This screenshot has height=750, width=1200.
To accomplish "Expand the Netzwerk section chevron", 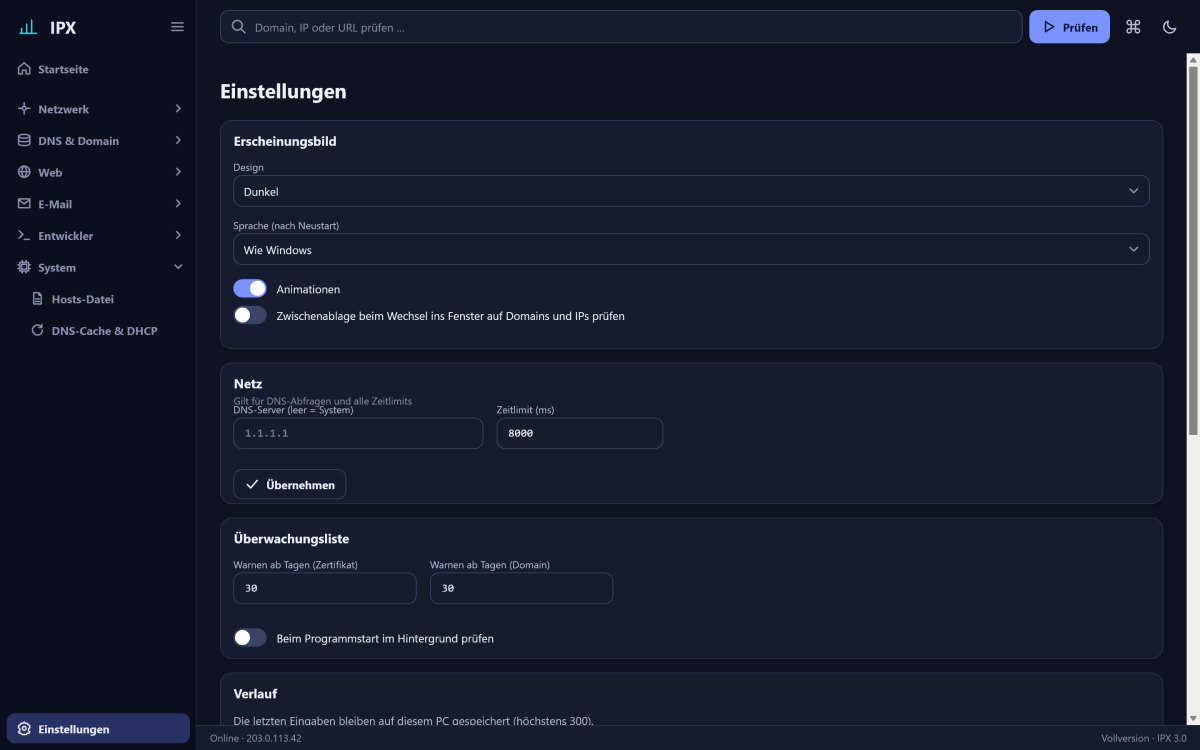I will pos(178,109).
